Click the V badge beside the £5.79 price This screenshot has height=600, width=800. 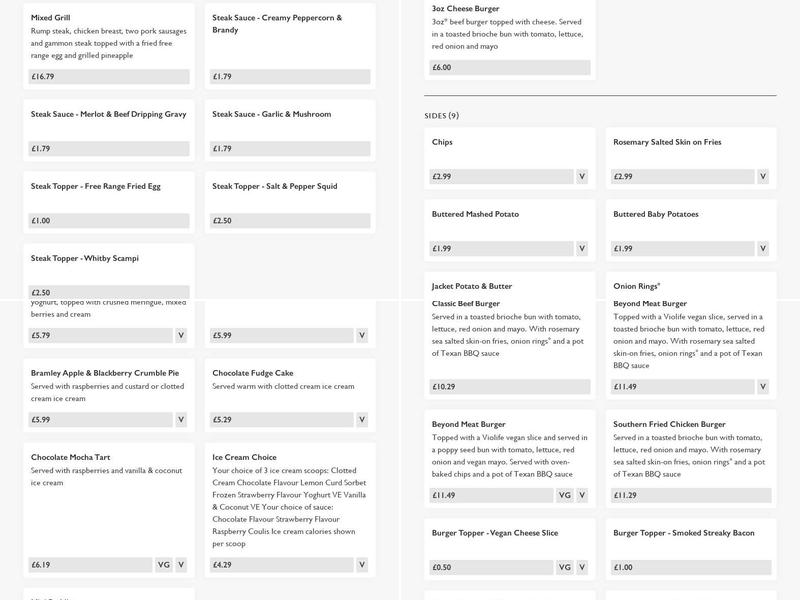point(181,335)
